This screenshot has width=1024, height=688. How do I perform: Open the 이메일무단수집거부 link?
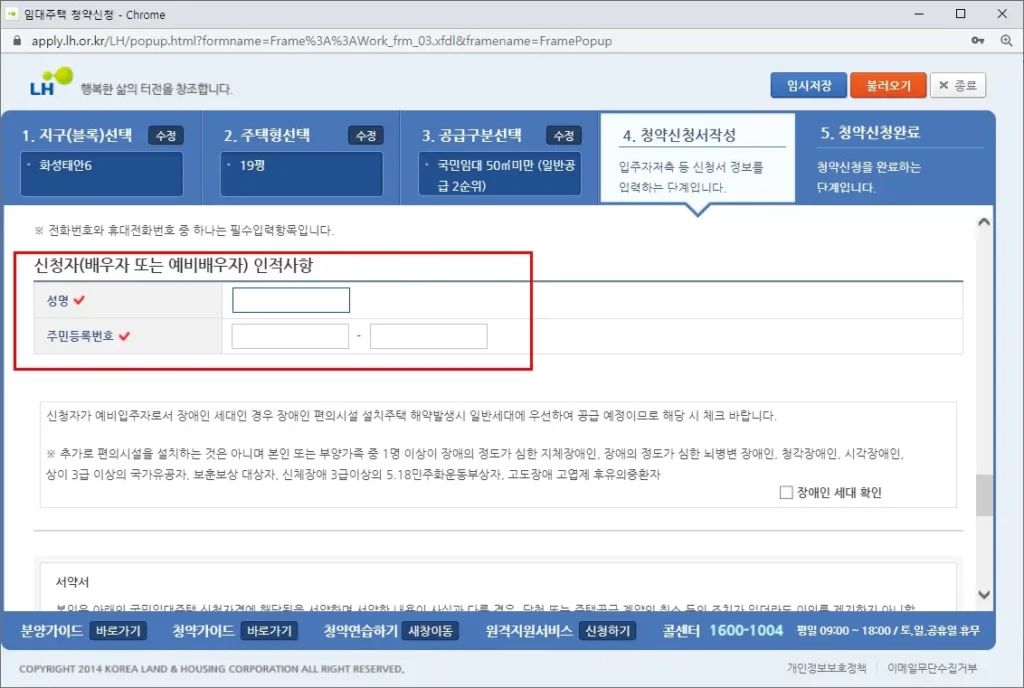[932, 668]
